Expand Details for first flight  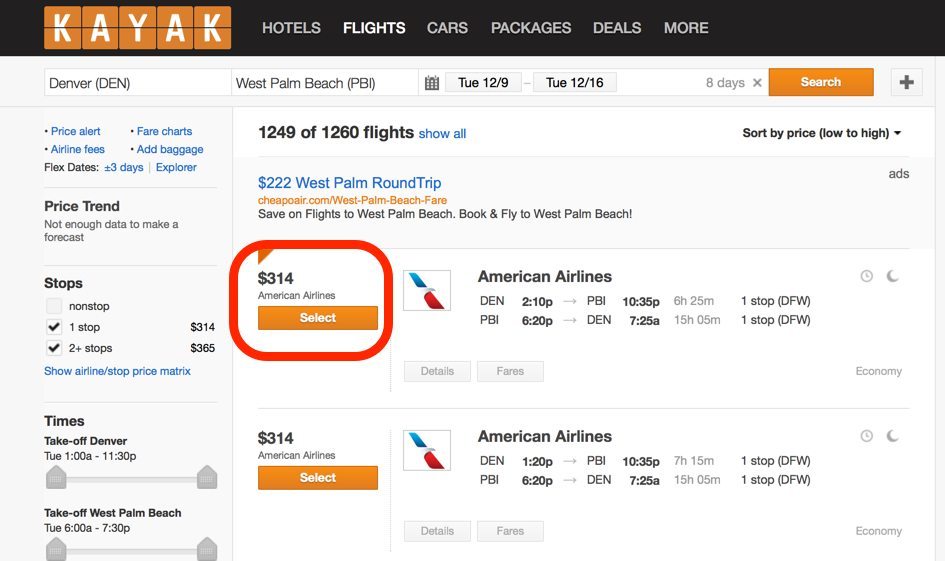(438, 371)
